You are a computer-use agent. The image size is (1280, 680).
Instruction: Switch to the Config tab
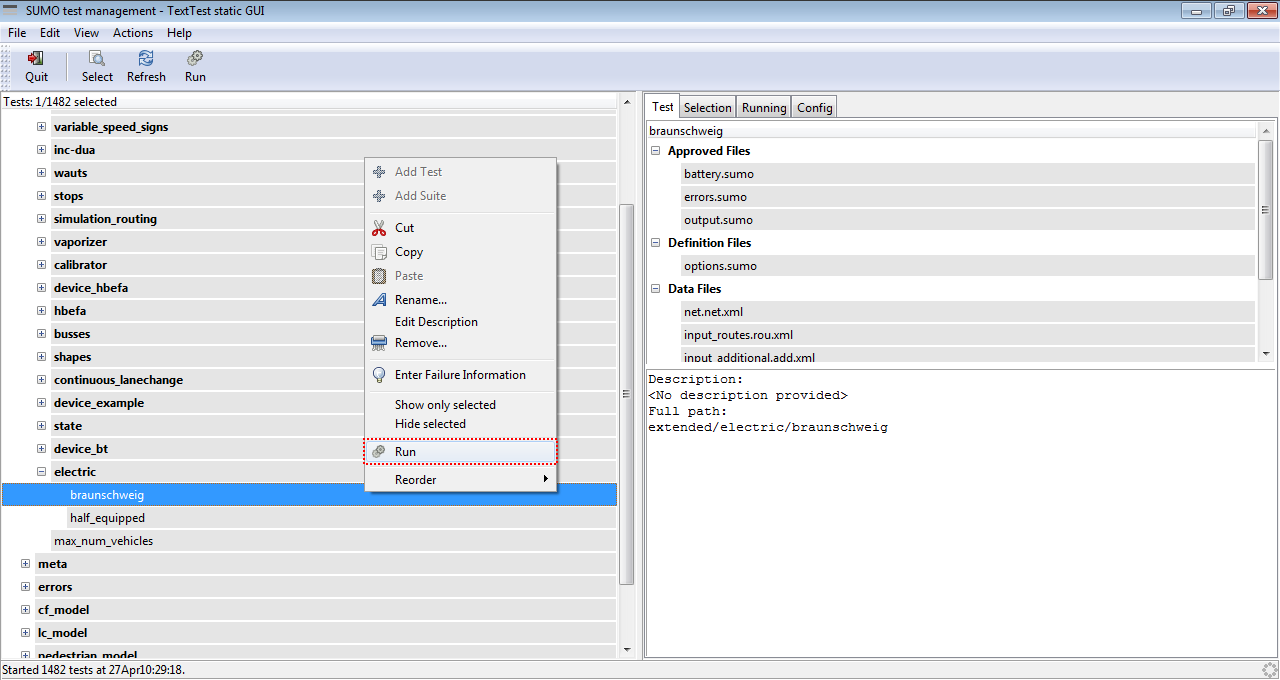814,108
